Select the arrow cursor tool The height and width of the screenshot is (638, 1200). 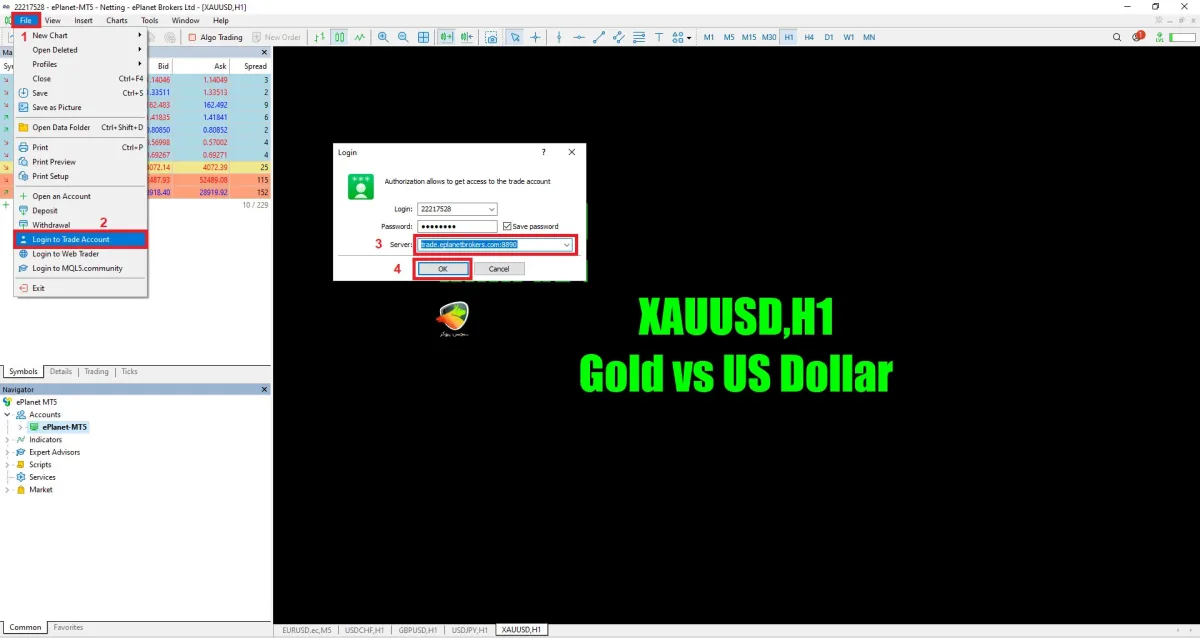point(515,37)
